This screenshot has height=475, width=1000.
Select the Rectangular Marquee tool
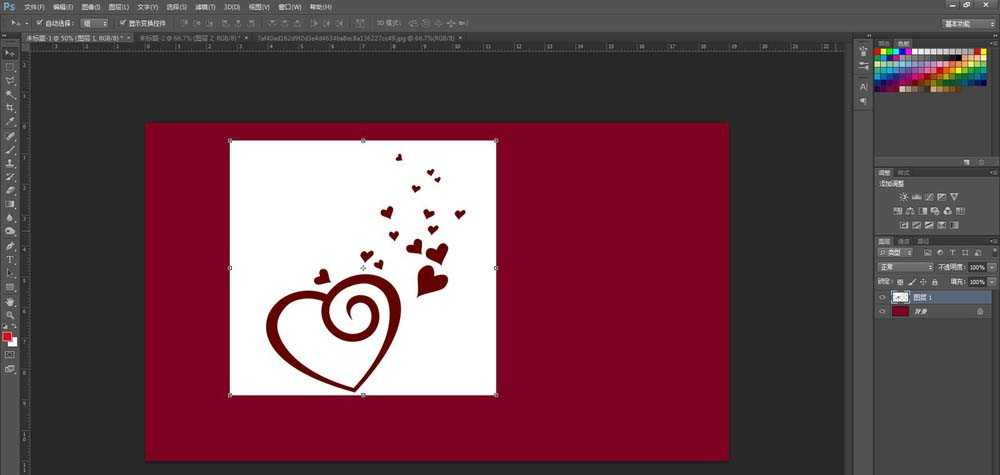pyautogui.click(x=10, y=66)
